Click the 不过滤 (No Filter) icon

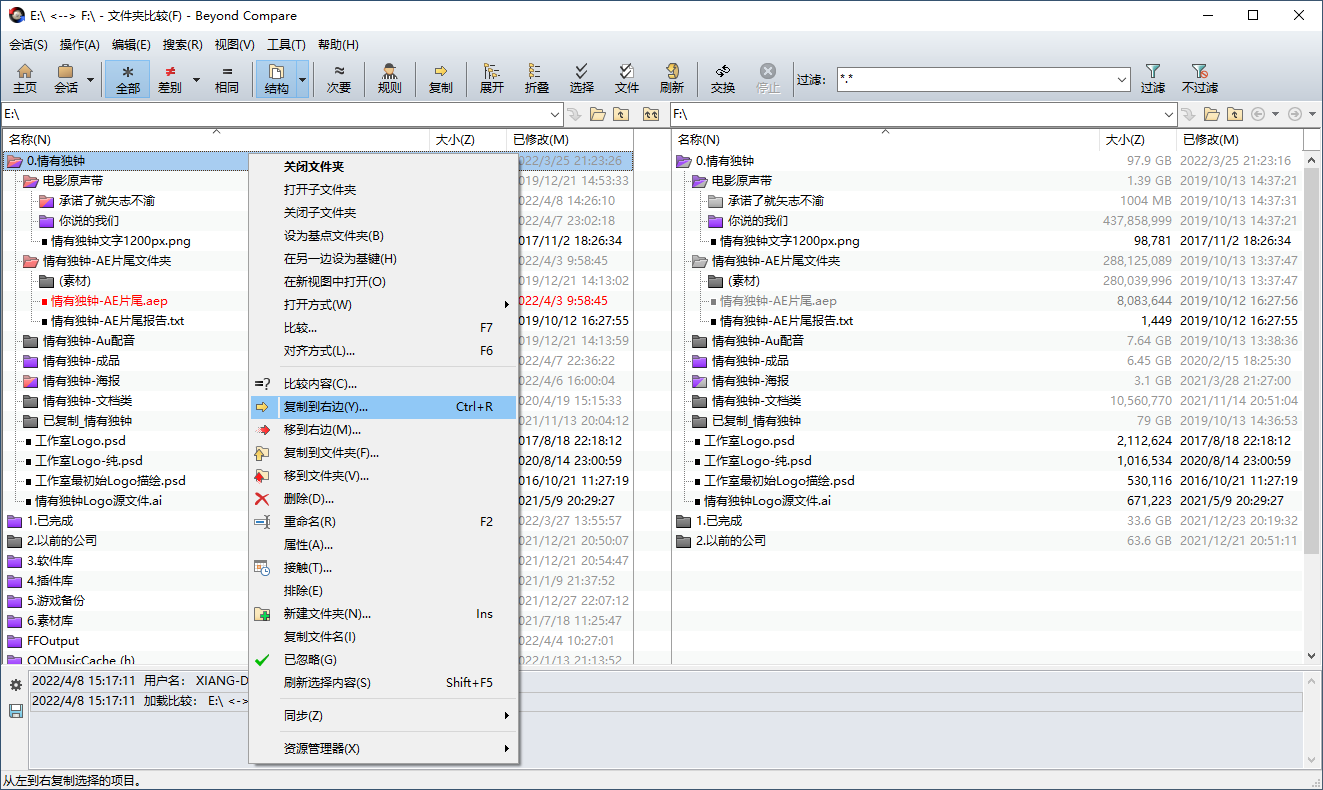[x=1199, y=78]
